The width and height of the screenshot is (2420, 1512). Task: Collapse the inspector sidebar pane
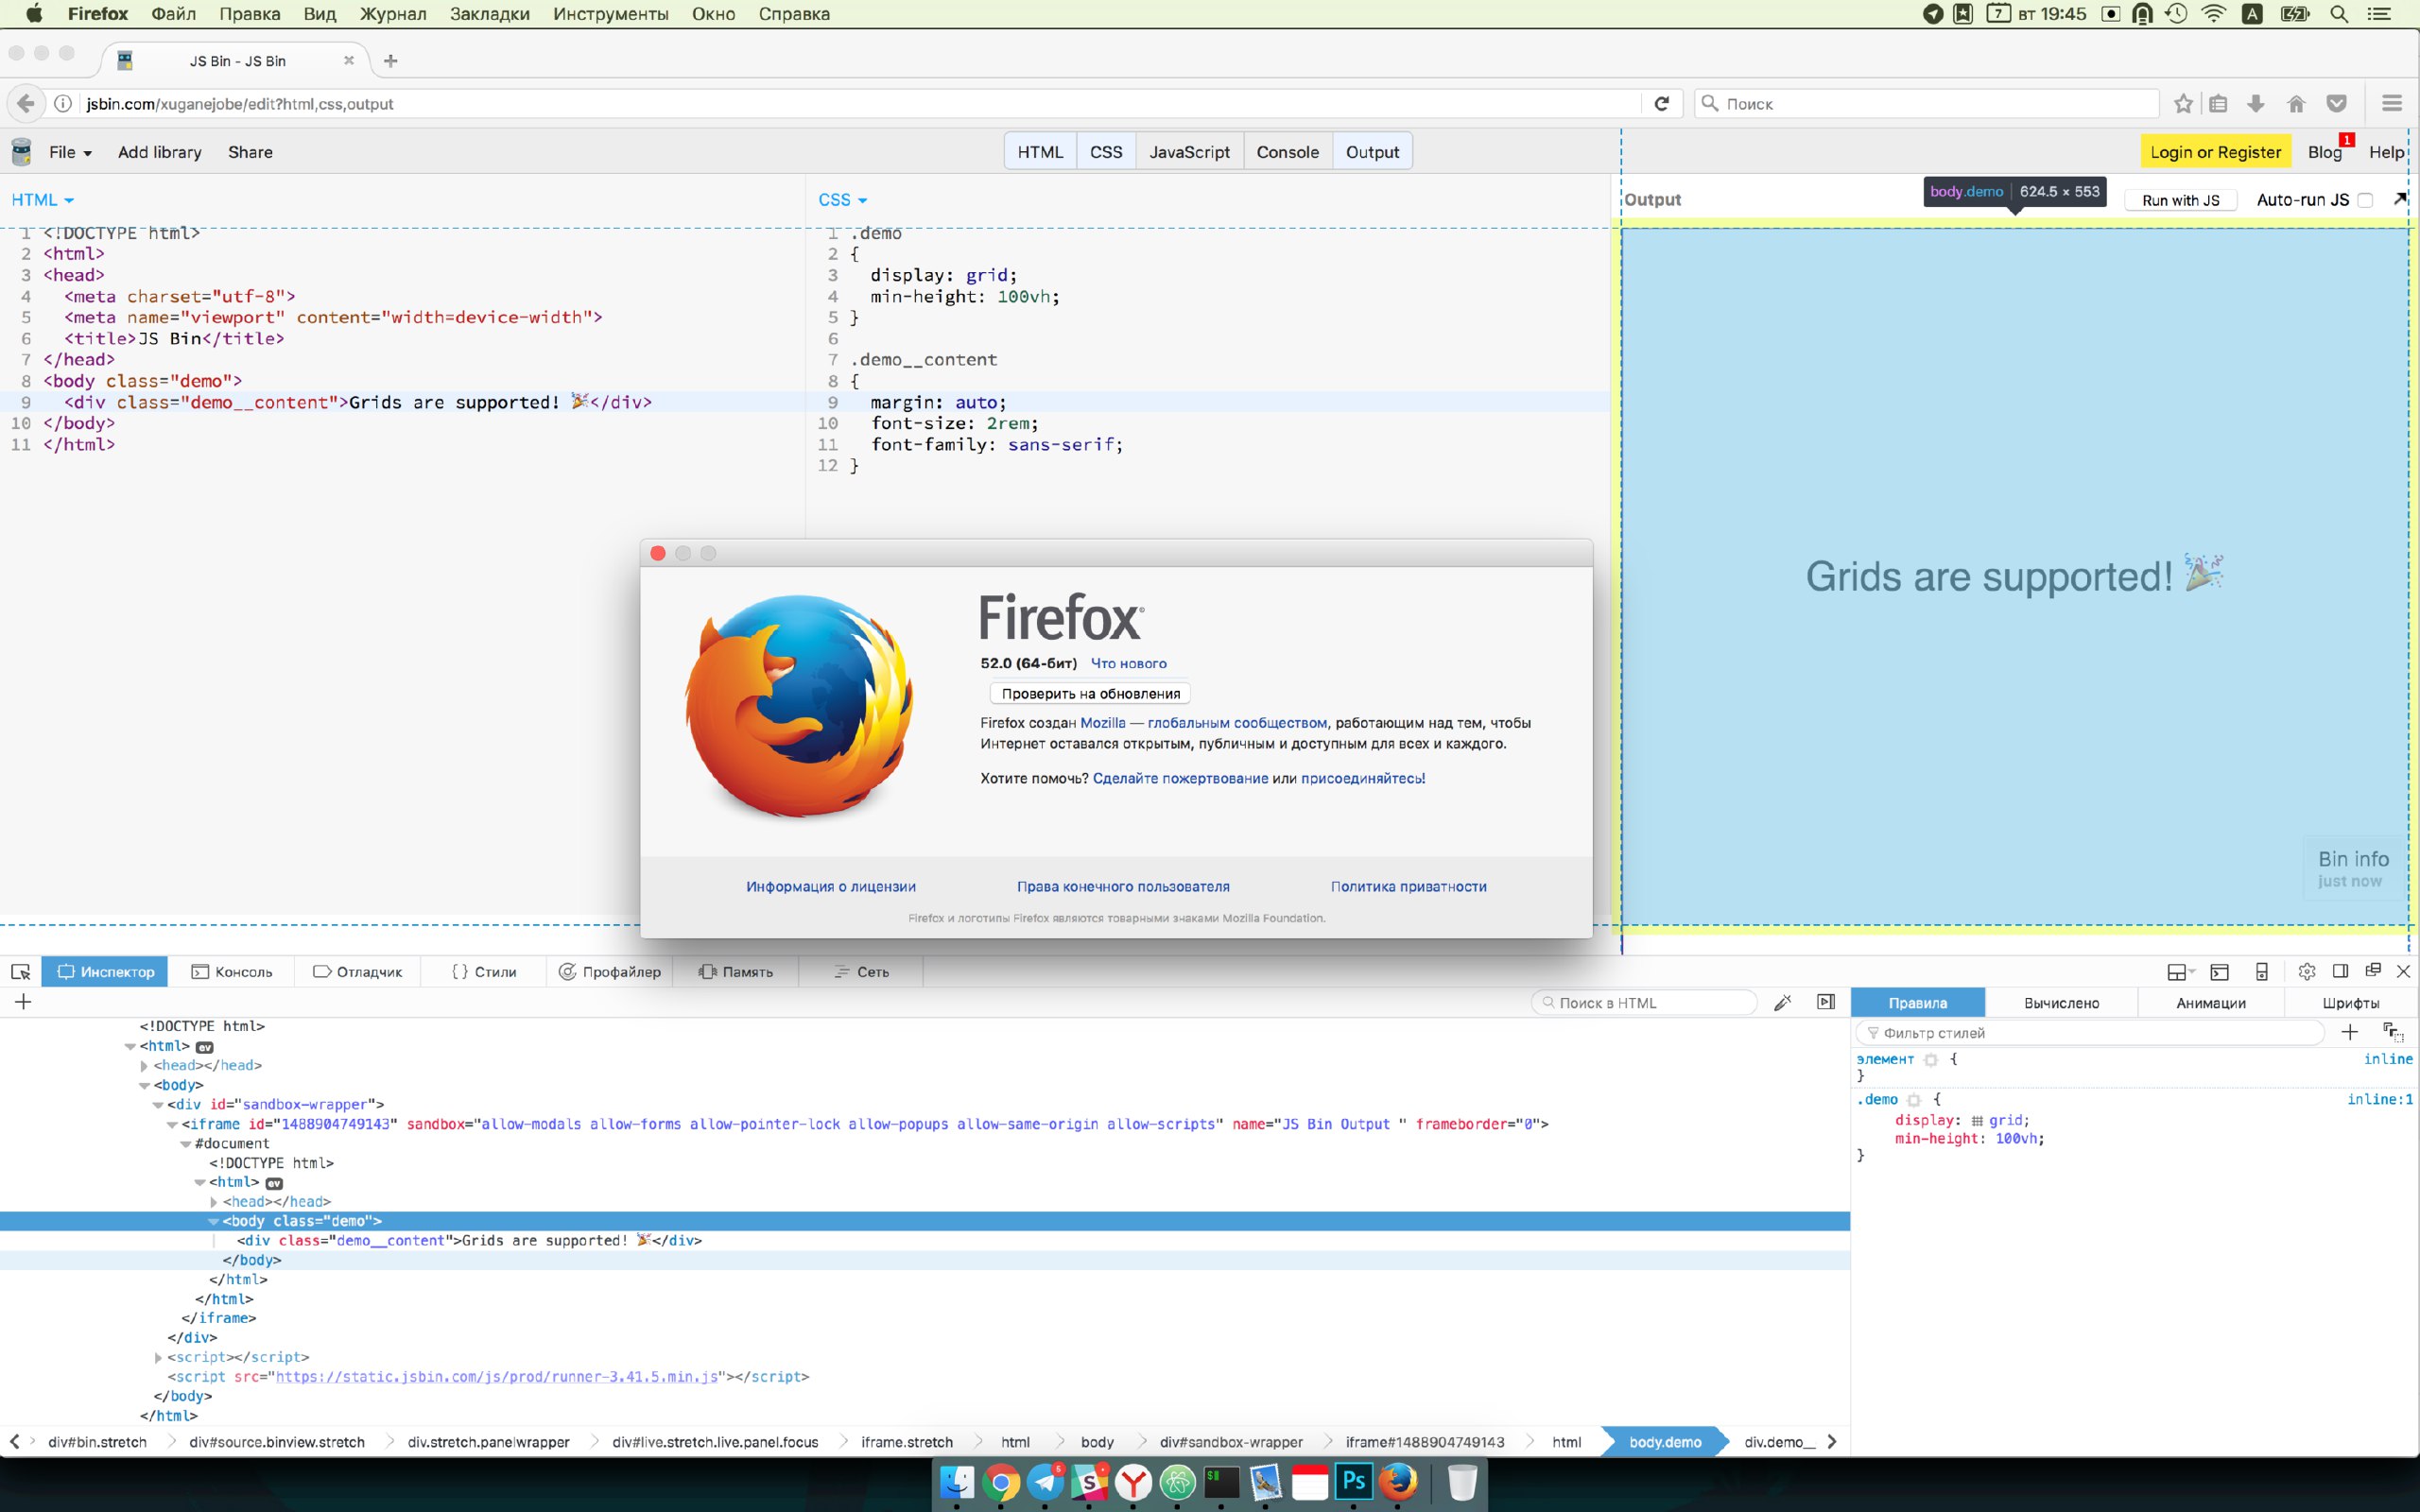[x=1826, y=1002]
